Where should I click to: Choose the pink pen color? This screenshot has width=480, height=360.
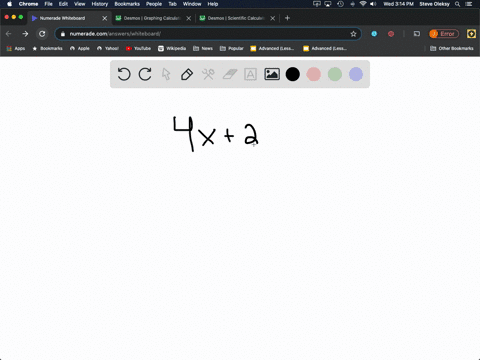(314, 74)
